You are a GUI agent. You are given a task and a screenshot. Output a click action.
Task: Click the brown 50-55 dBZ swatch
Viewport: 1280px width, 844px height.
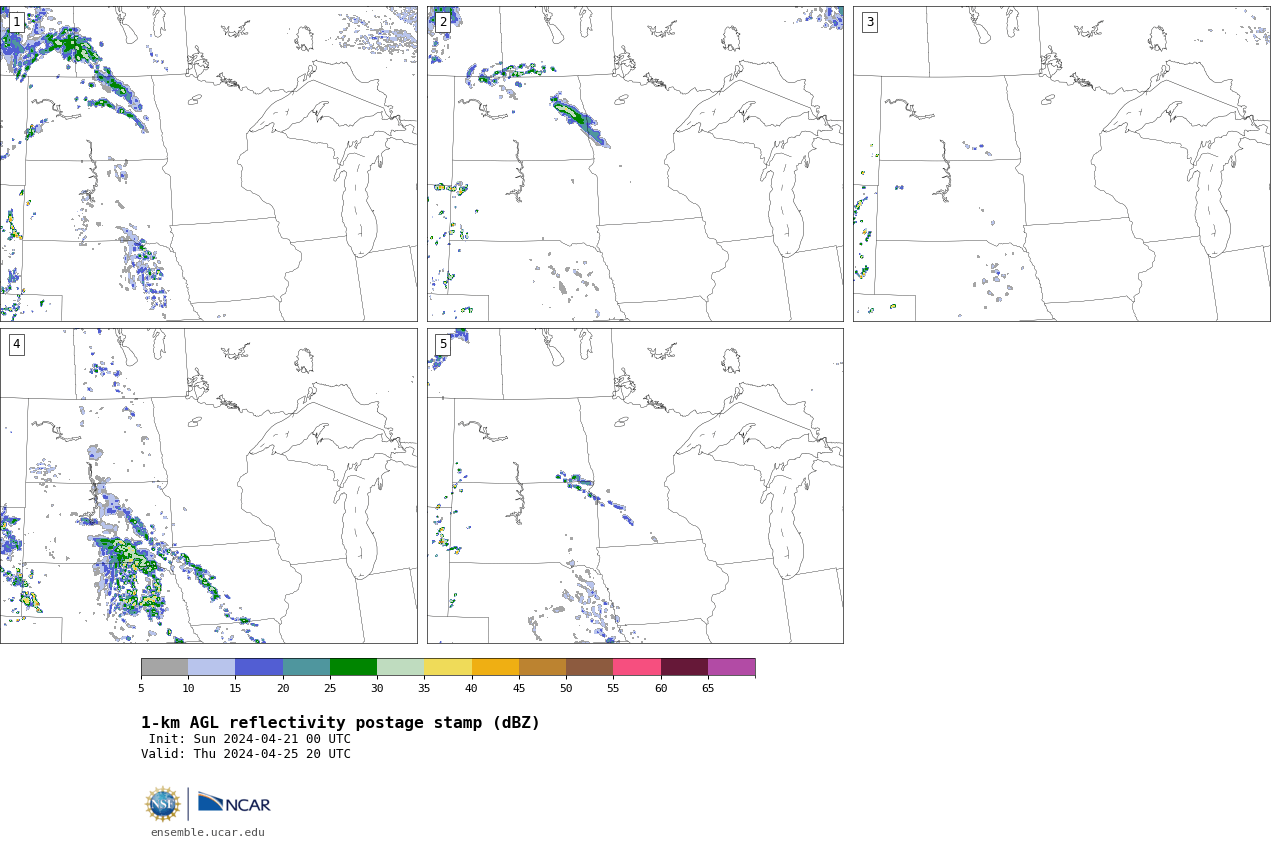pos(590,667)
